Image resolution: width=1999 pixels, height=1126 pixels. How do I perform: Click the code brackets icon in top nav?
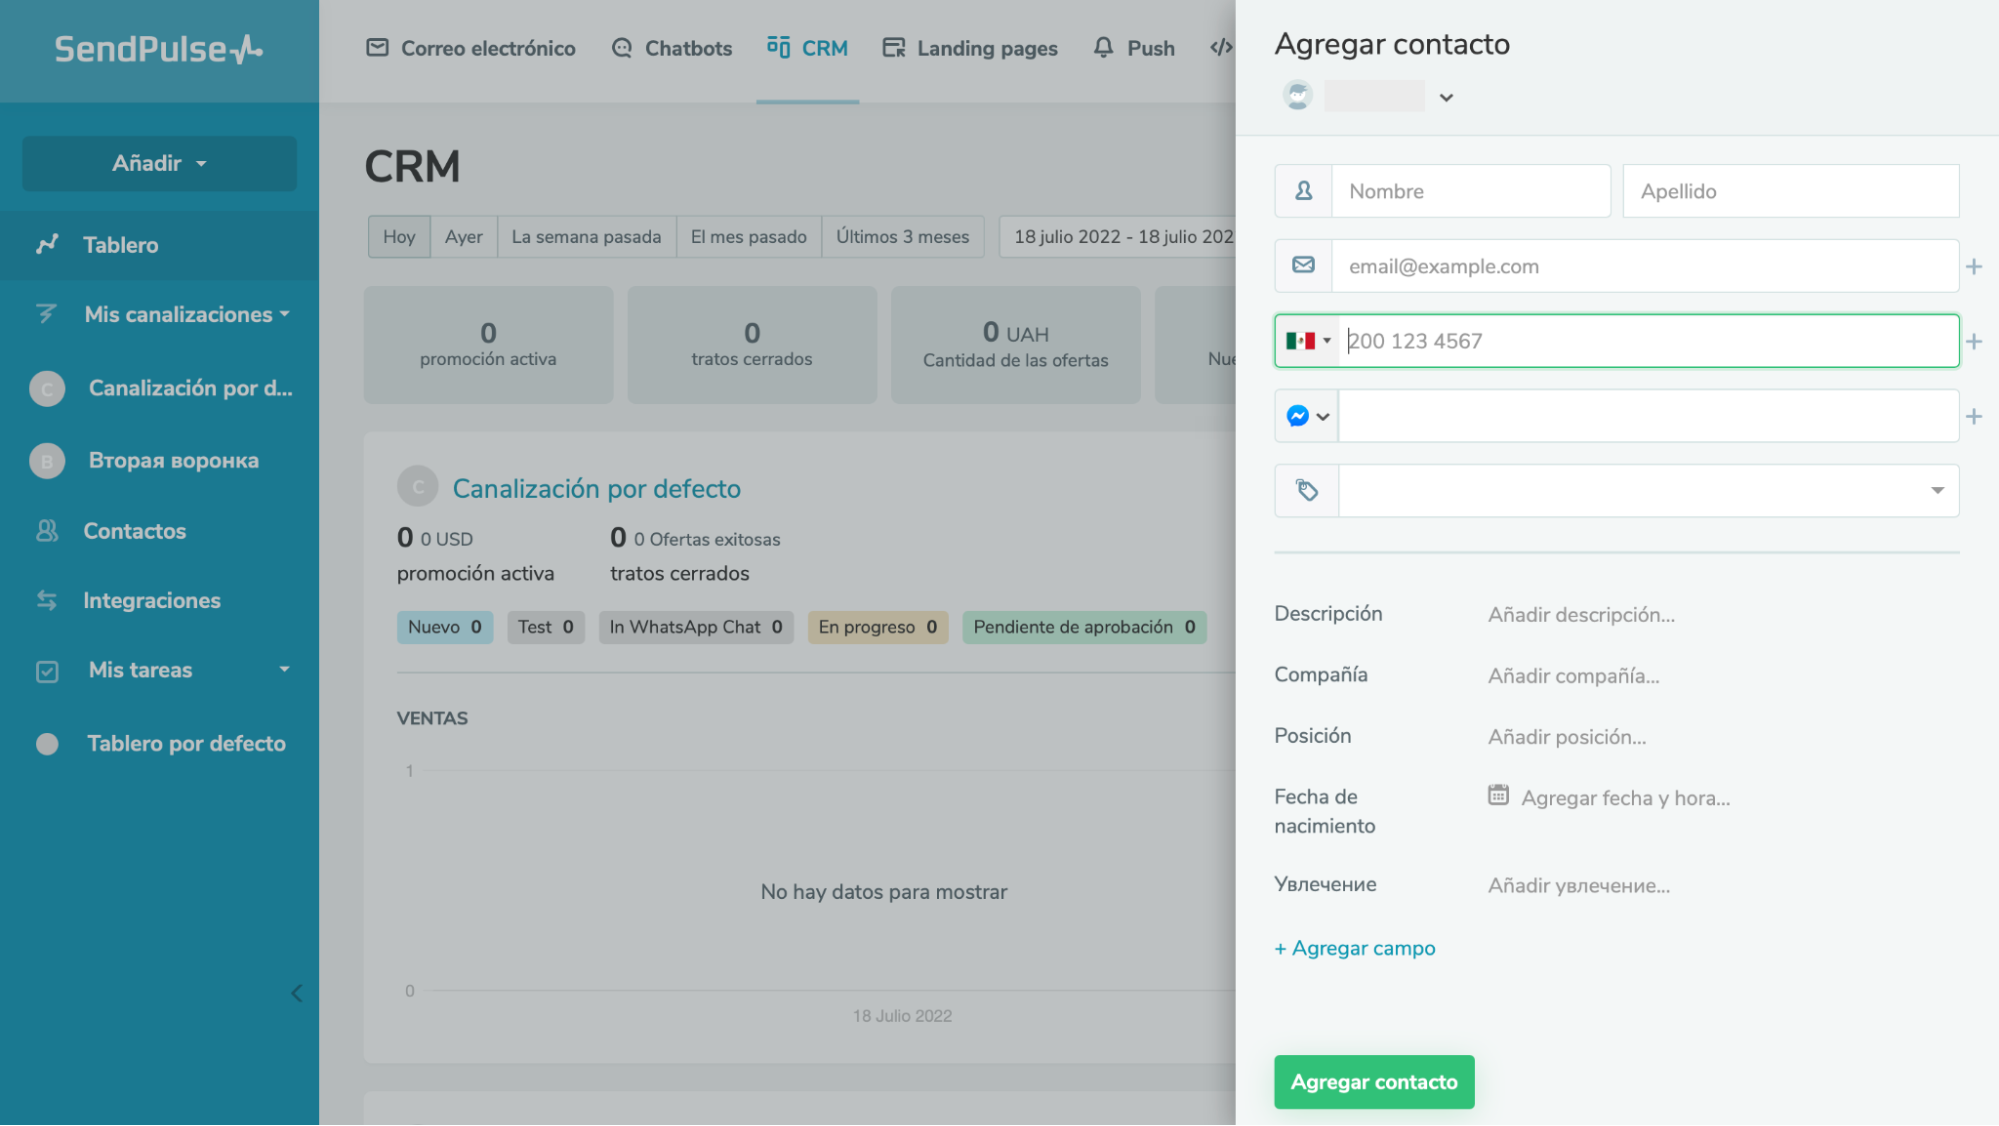click(1220, 47)
